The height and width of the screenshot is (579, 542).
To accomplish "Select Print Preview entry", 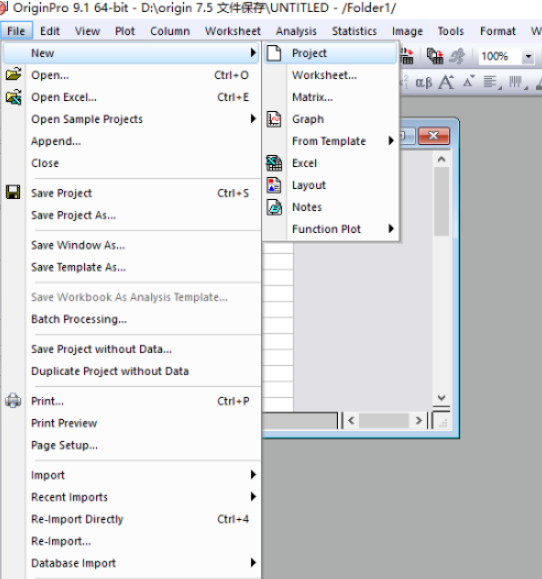I will pyautogui.click(x=132, y=423).
